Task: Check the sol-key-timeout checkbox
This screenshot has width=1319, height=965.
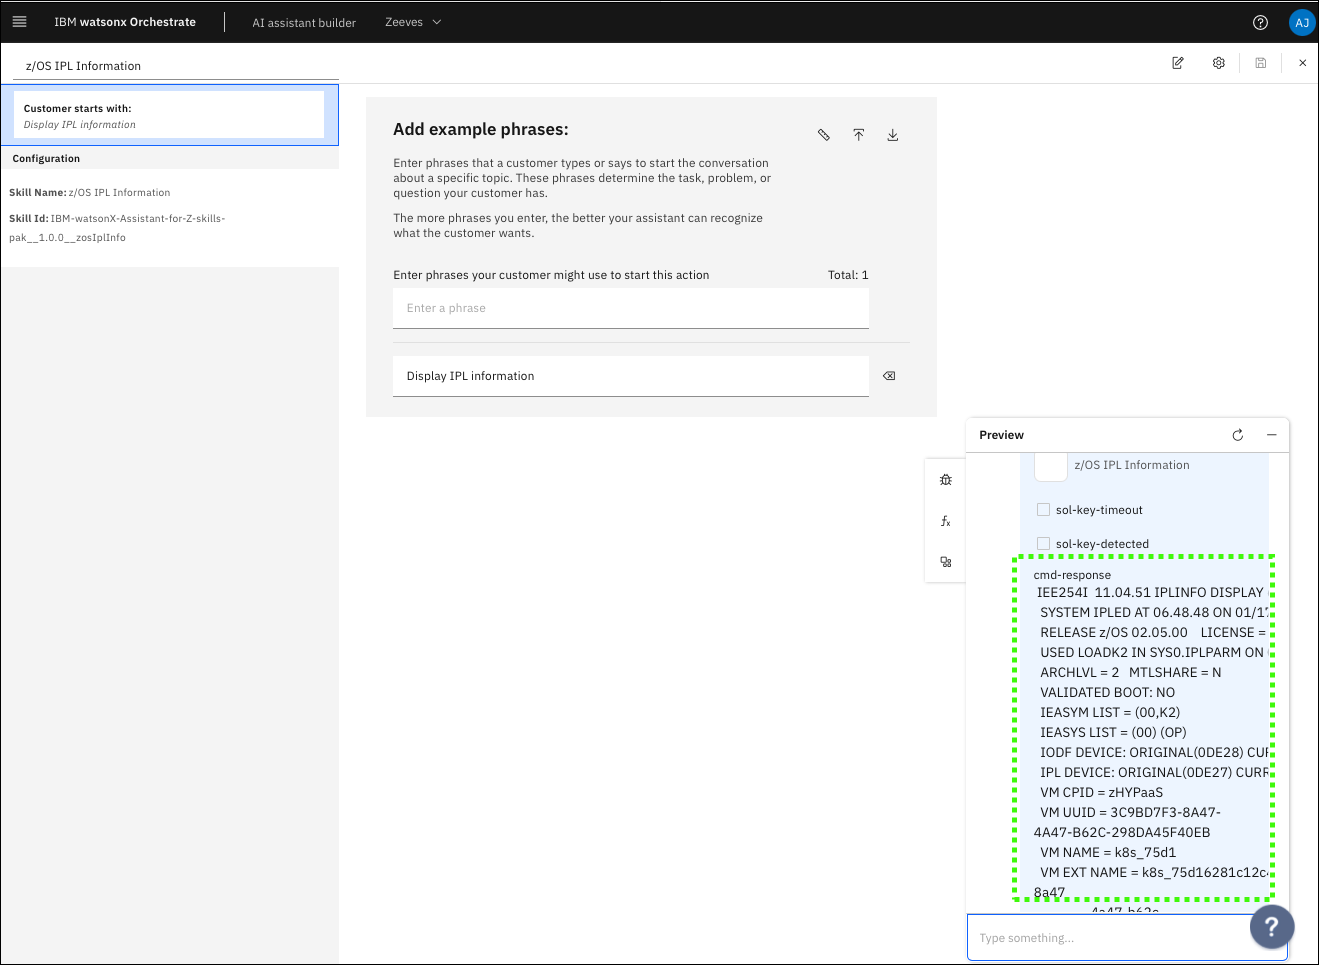Action: point(1043,510)
